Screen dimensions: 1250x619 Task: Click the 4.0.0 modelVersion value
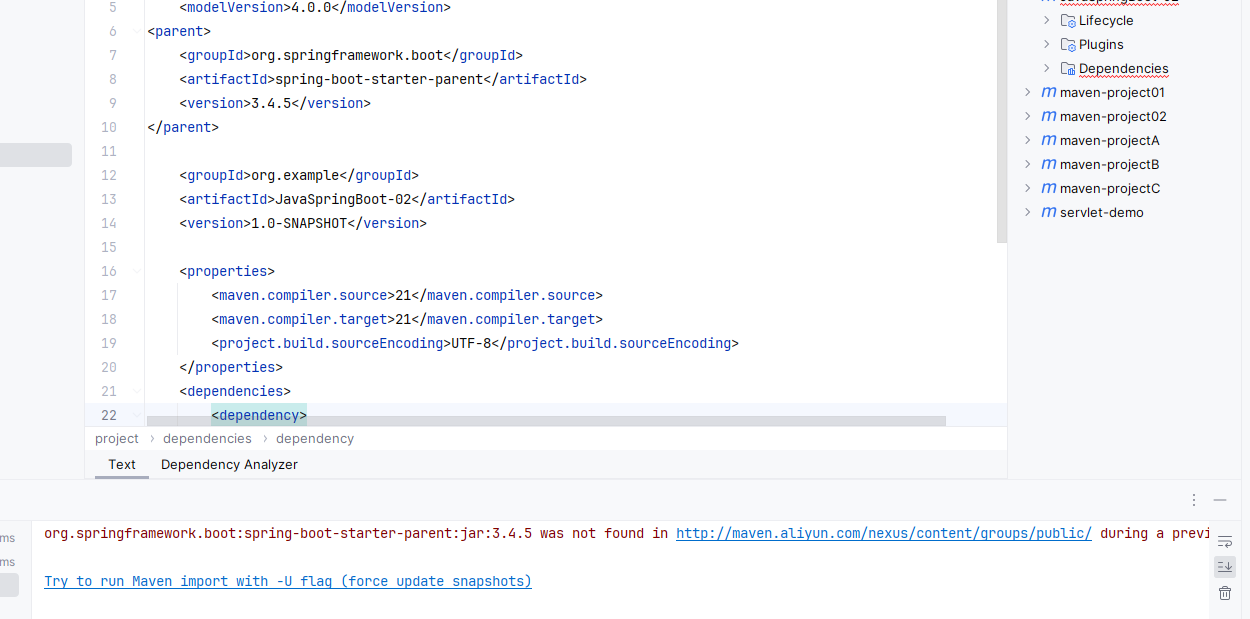coord(311,7)
